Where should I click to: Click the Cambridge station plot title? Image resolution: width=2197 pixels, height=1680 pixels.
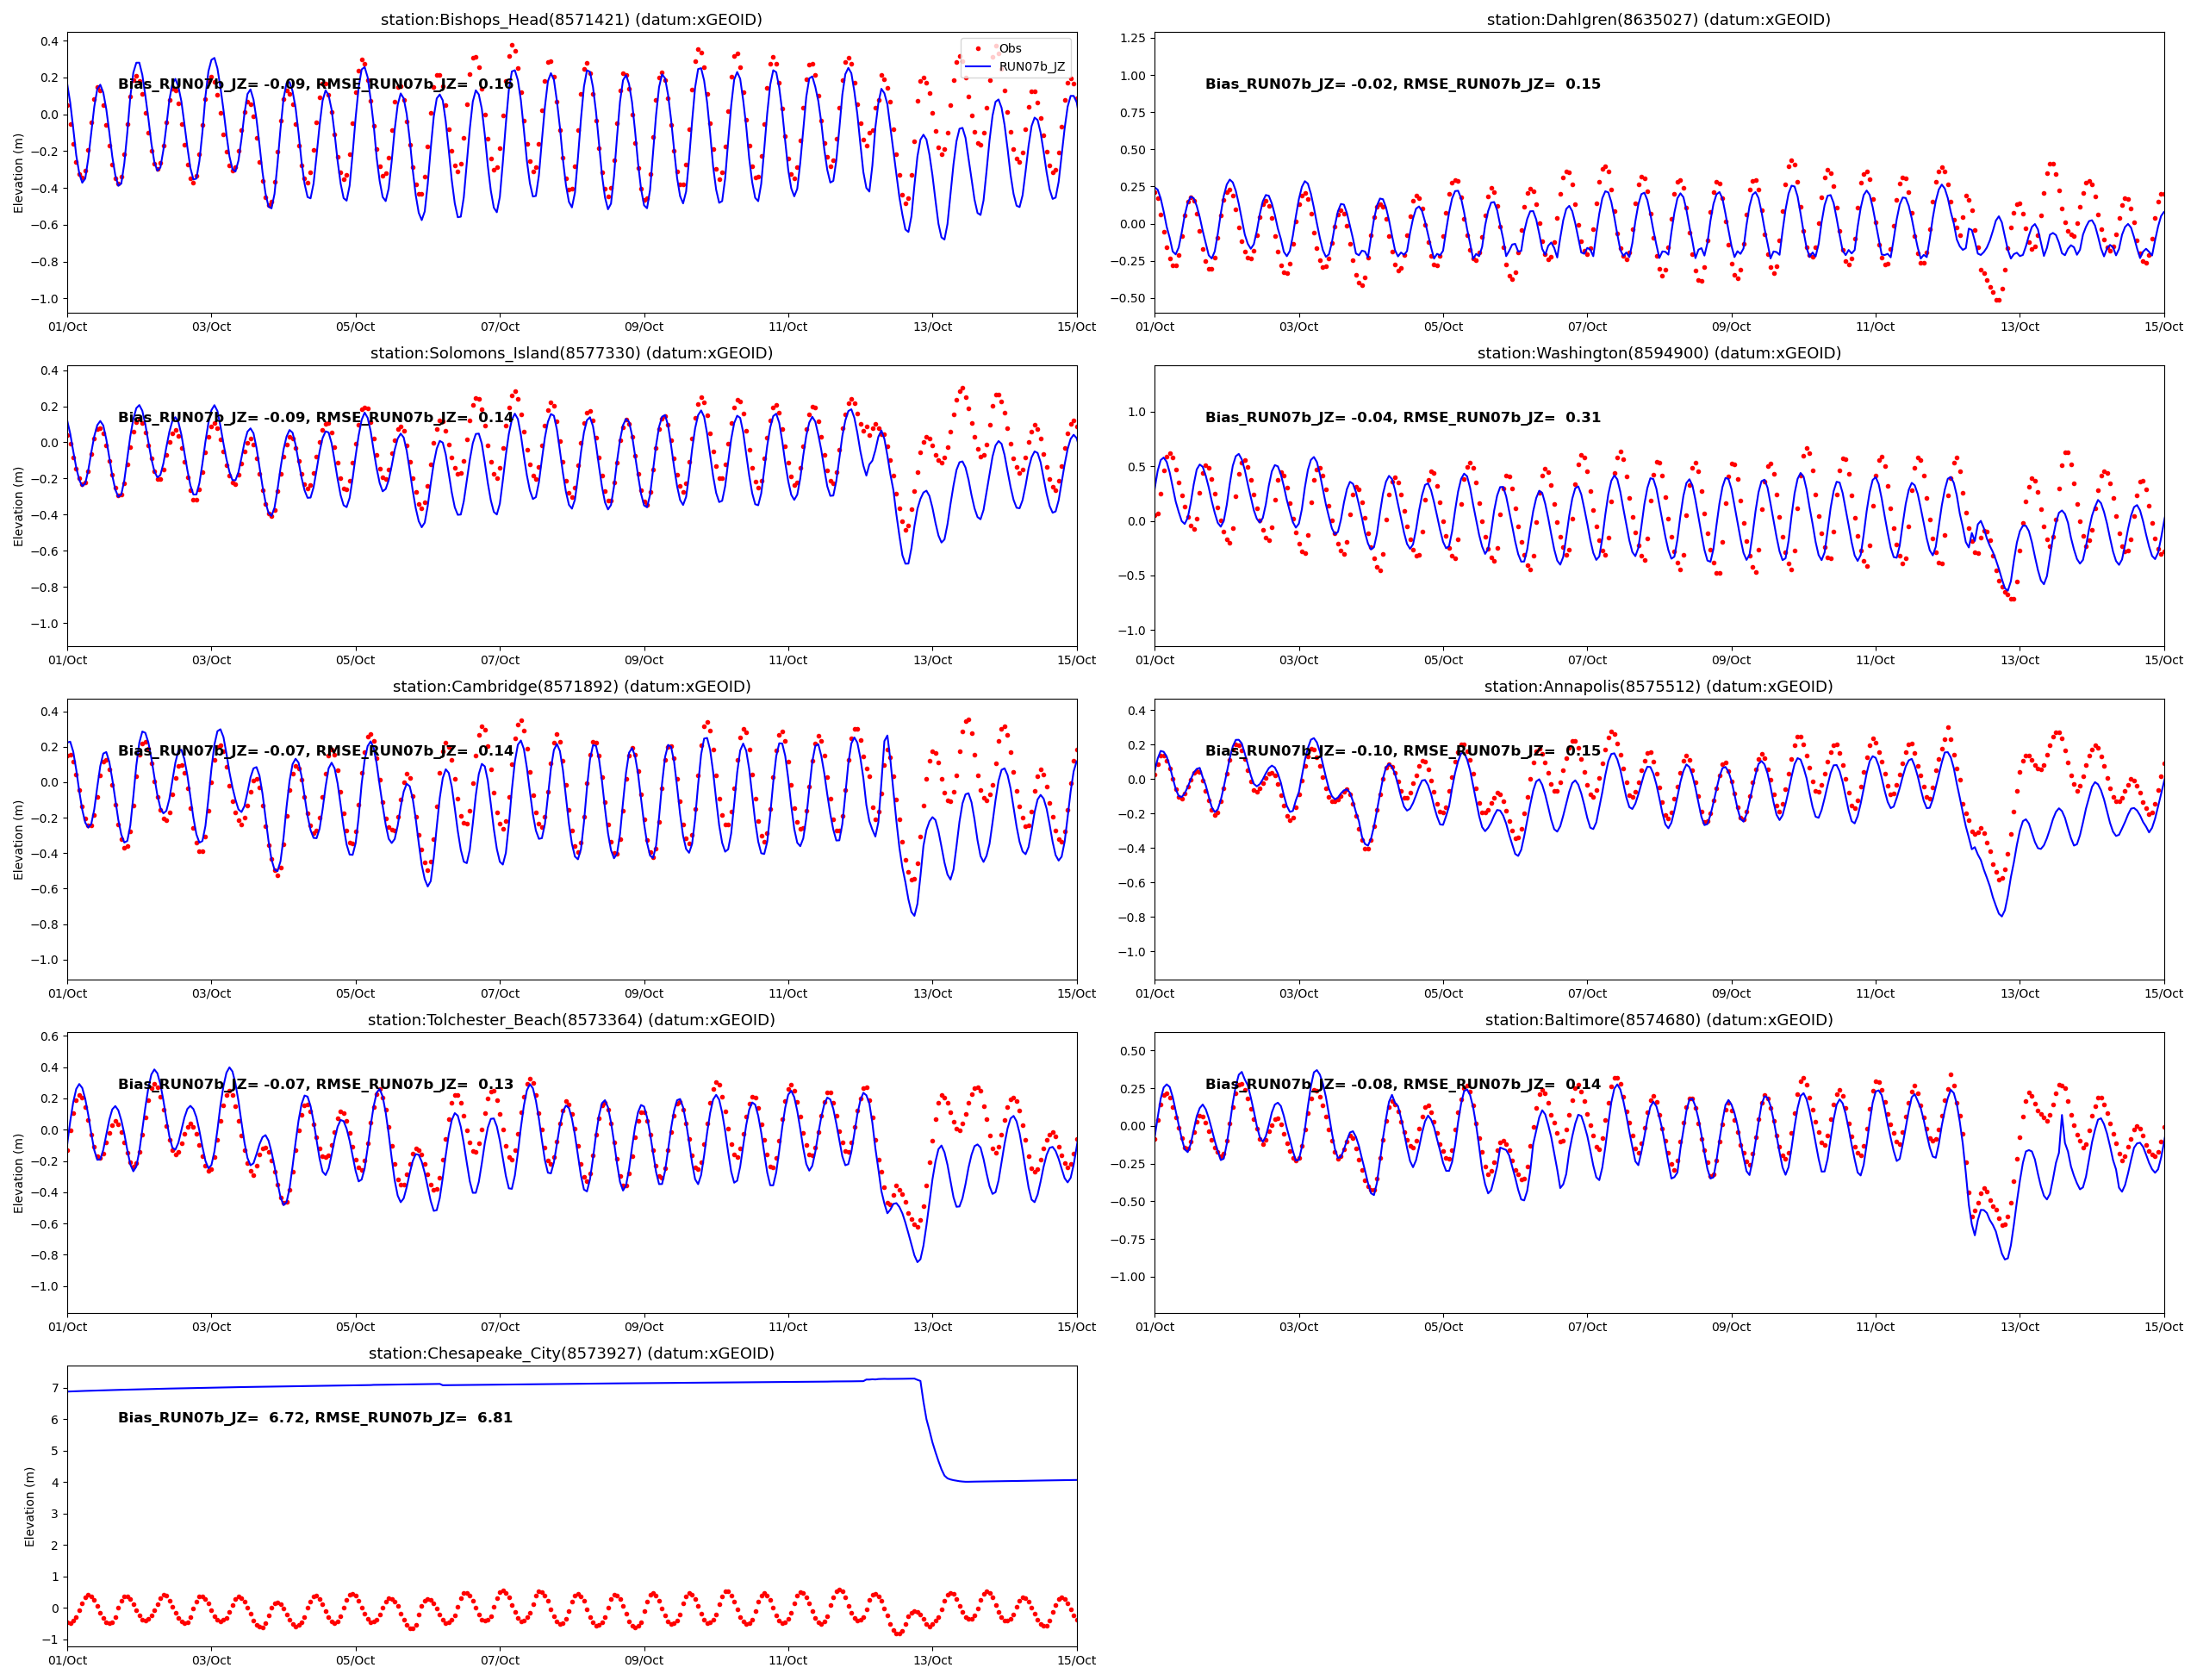click(571, 686)
